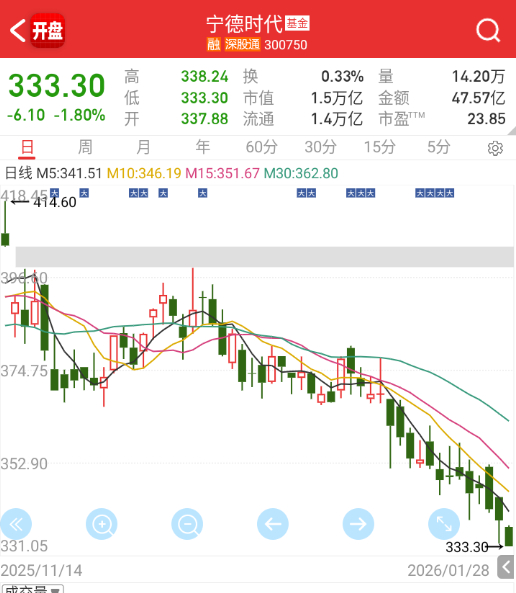
Task: Switch to the 月 monthly tab
Action: [x=143, y=147]
